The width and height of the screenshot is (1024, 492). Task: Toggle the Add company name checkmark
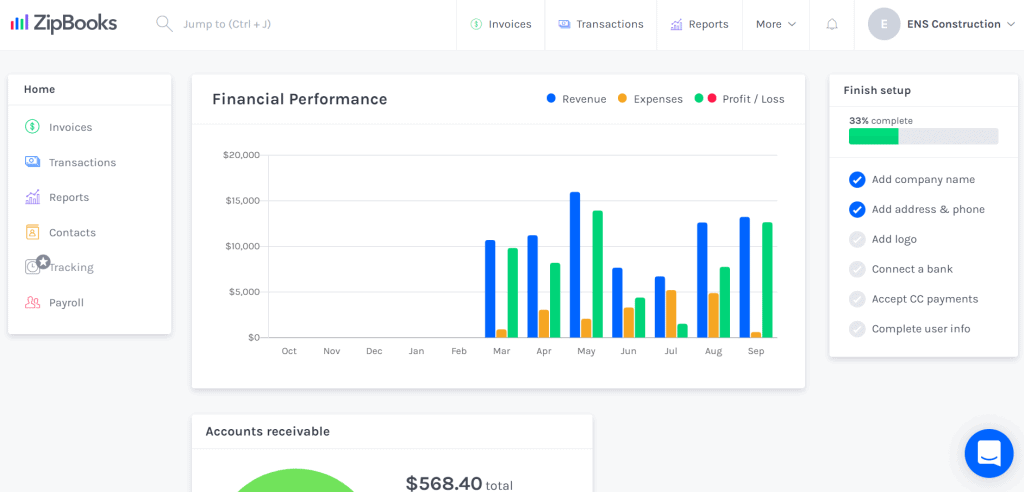[x=857, y=180]
